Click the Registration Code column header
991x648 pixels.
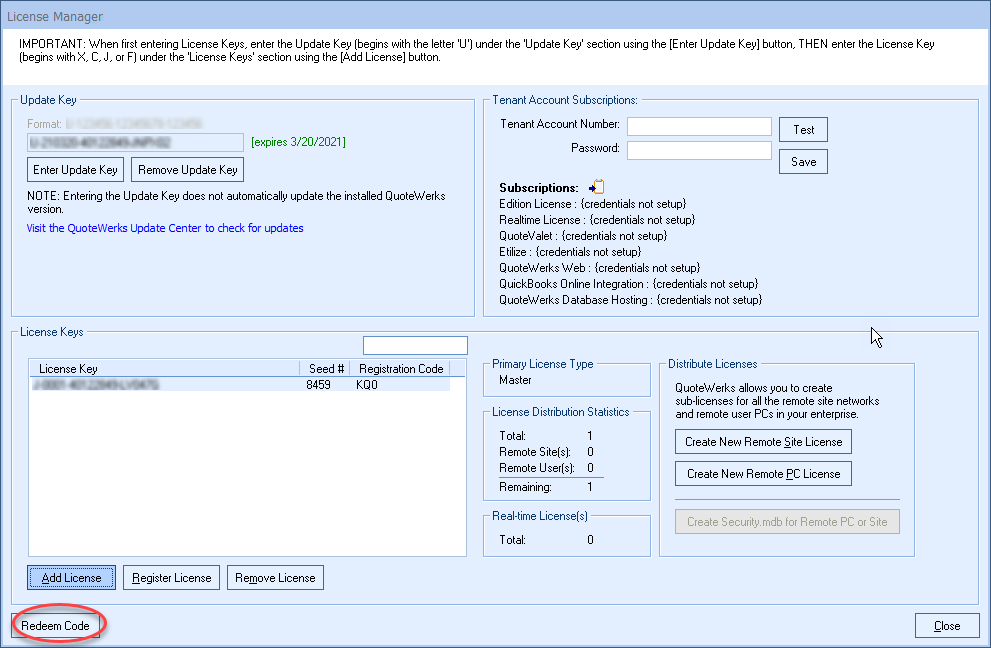(401, 369)
